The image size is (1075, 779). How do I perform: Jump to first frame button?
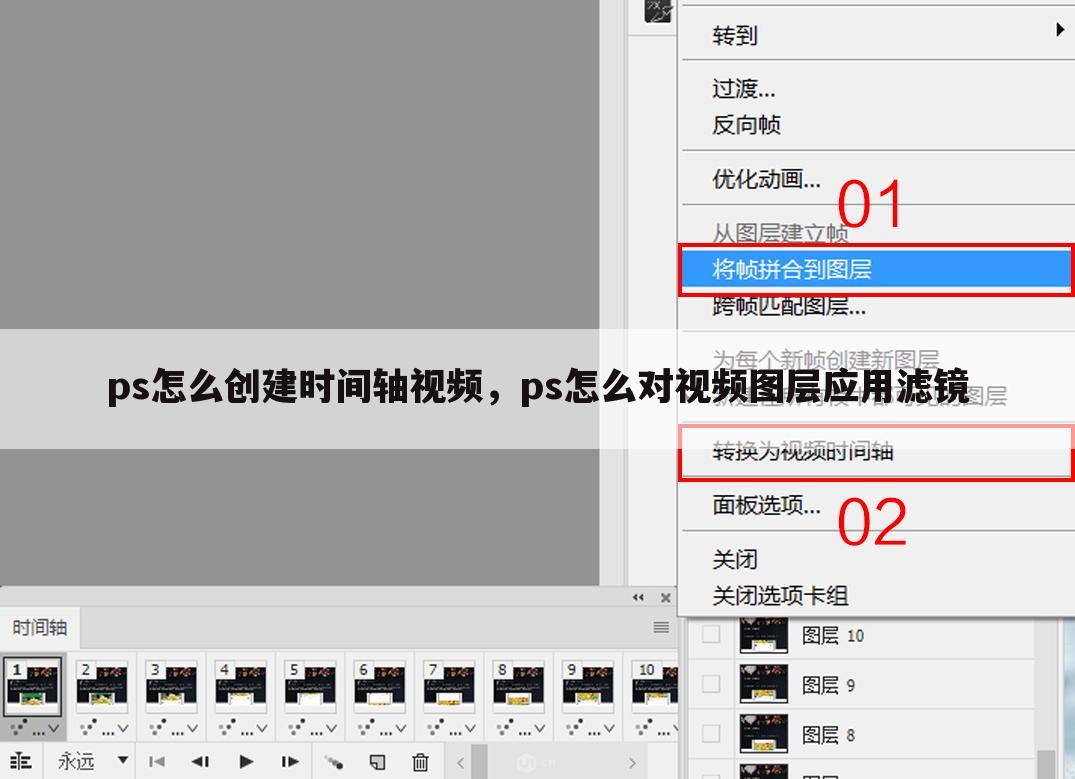point(157,761)
